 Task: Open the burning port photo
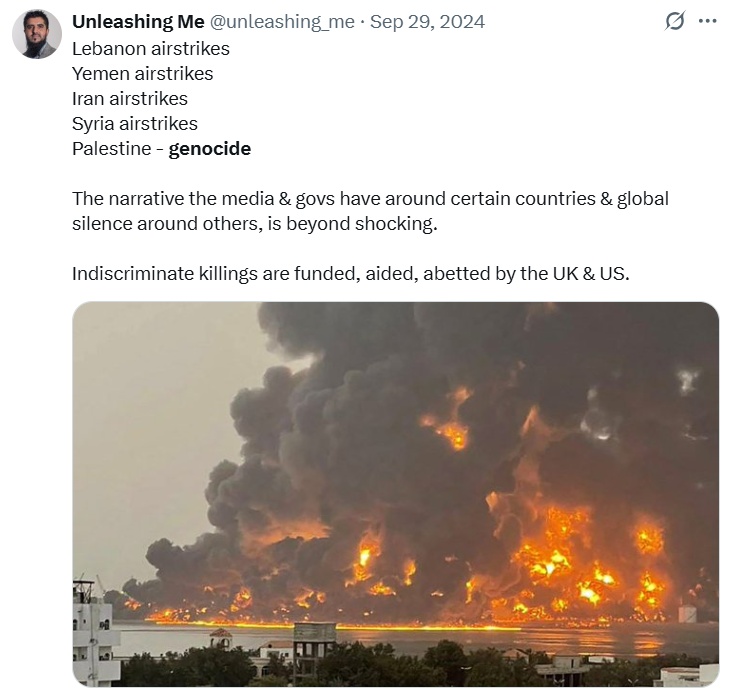point(395,494)
